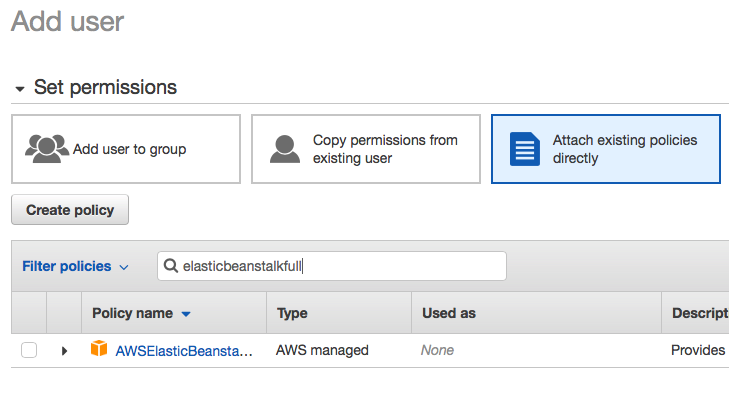This screenshot has height=401, width=729.
Task: Choose Copy permissions from existing user text
Action: [x=385, y=149]
